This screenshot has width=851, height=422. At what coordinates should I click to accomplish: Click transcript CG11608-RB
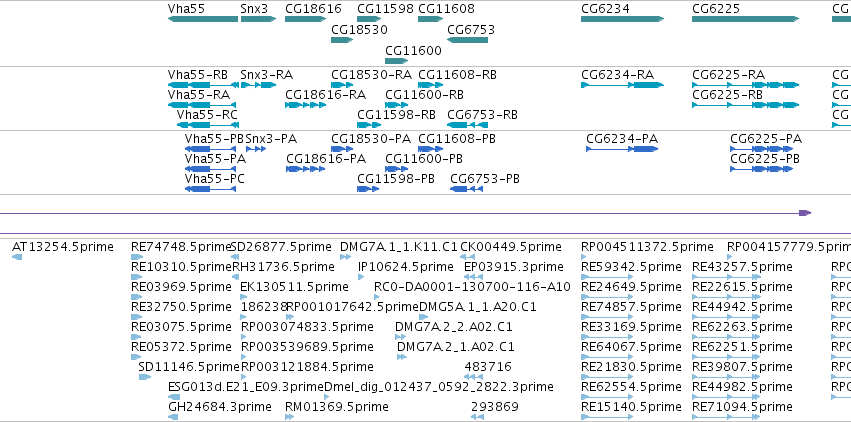click(430, 85)
